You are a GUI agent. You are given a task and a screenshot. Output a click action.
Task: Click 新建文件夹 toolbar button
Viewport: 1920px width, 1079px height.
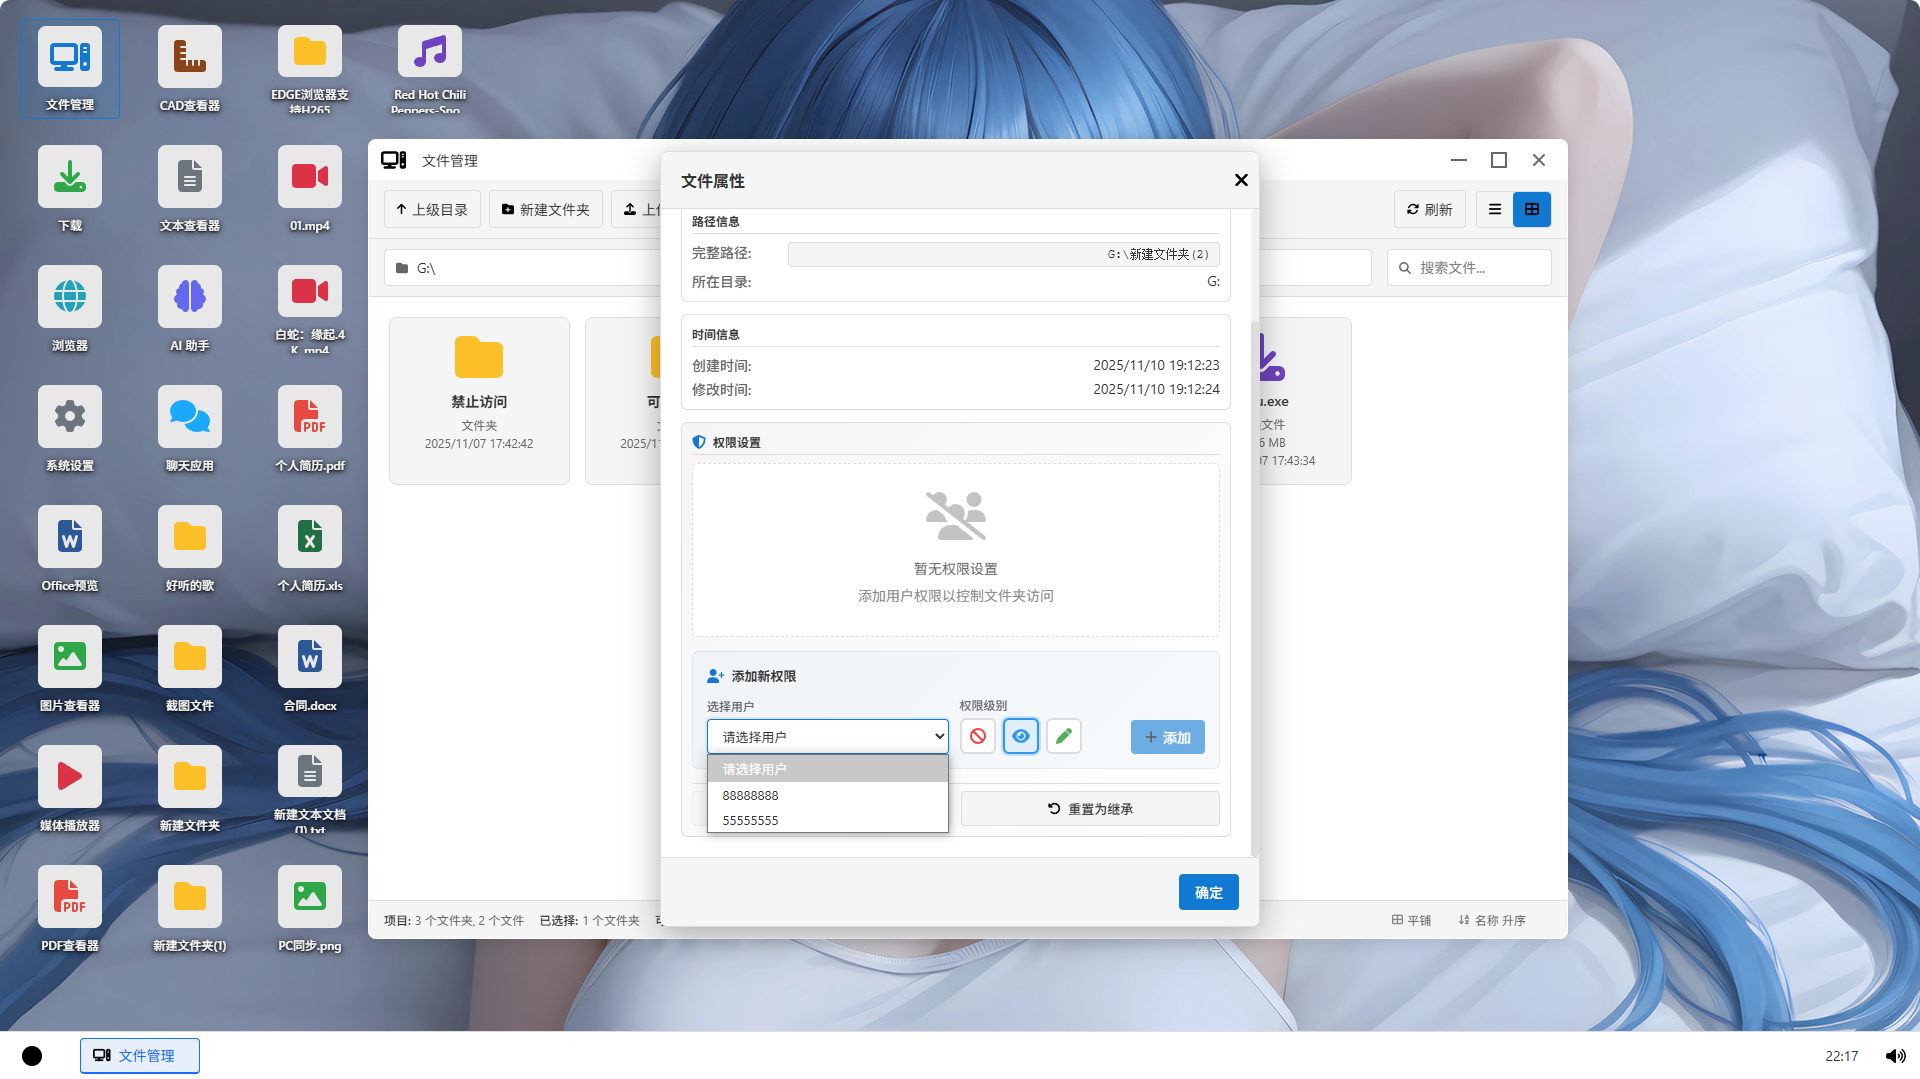[x=546, y=210]
